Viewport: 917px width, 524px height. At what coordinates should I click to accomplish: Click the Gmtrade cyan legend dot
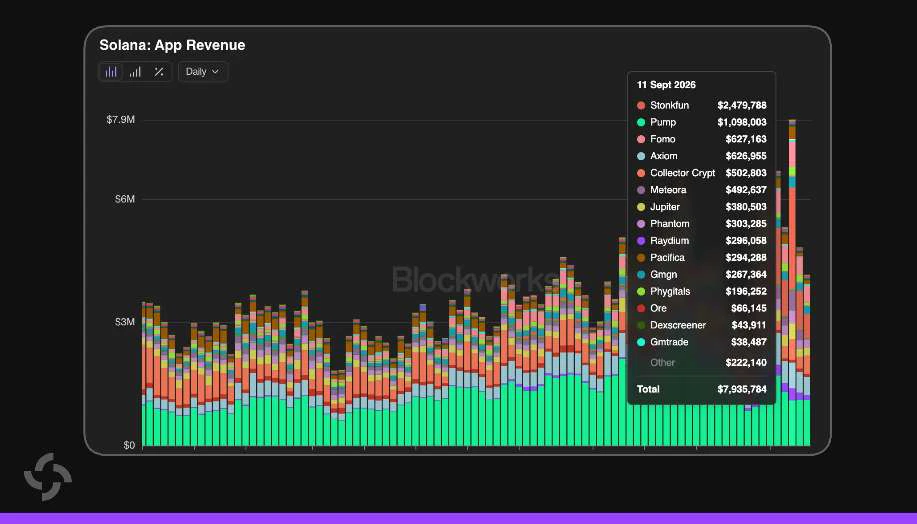(x=641, y=342)
